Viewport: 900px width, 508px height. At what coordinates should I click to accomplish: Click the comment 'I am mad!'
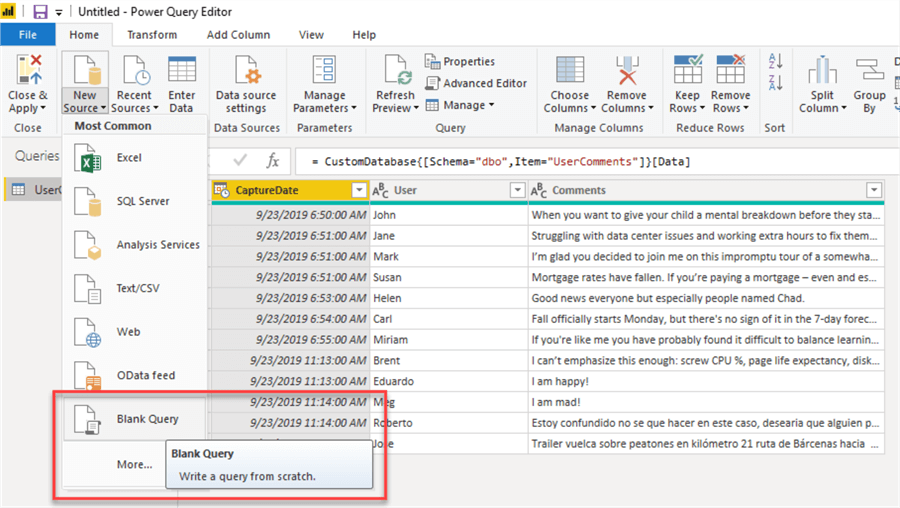[706, 402]
